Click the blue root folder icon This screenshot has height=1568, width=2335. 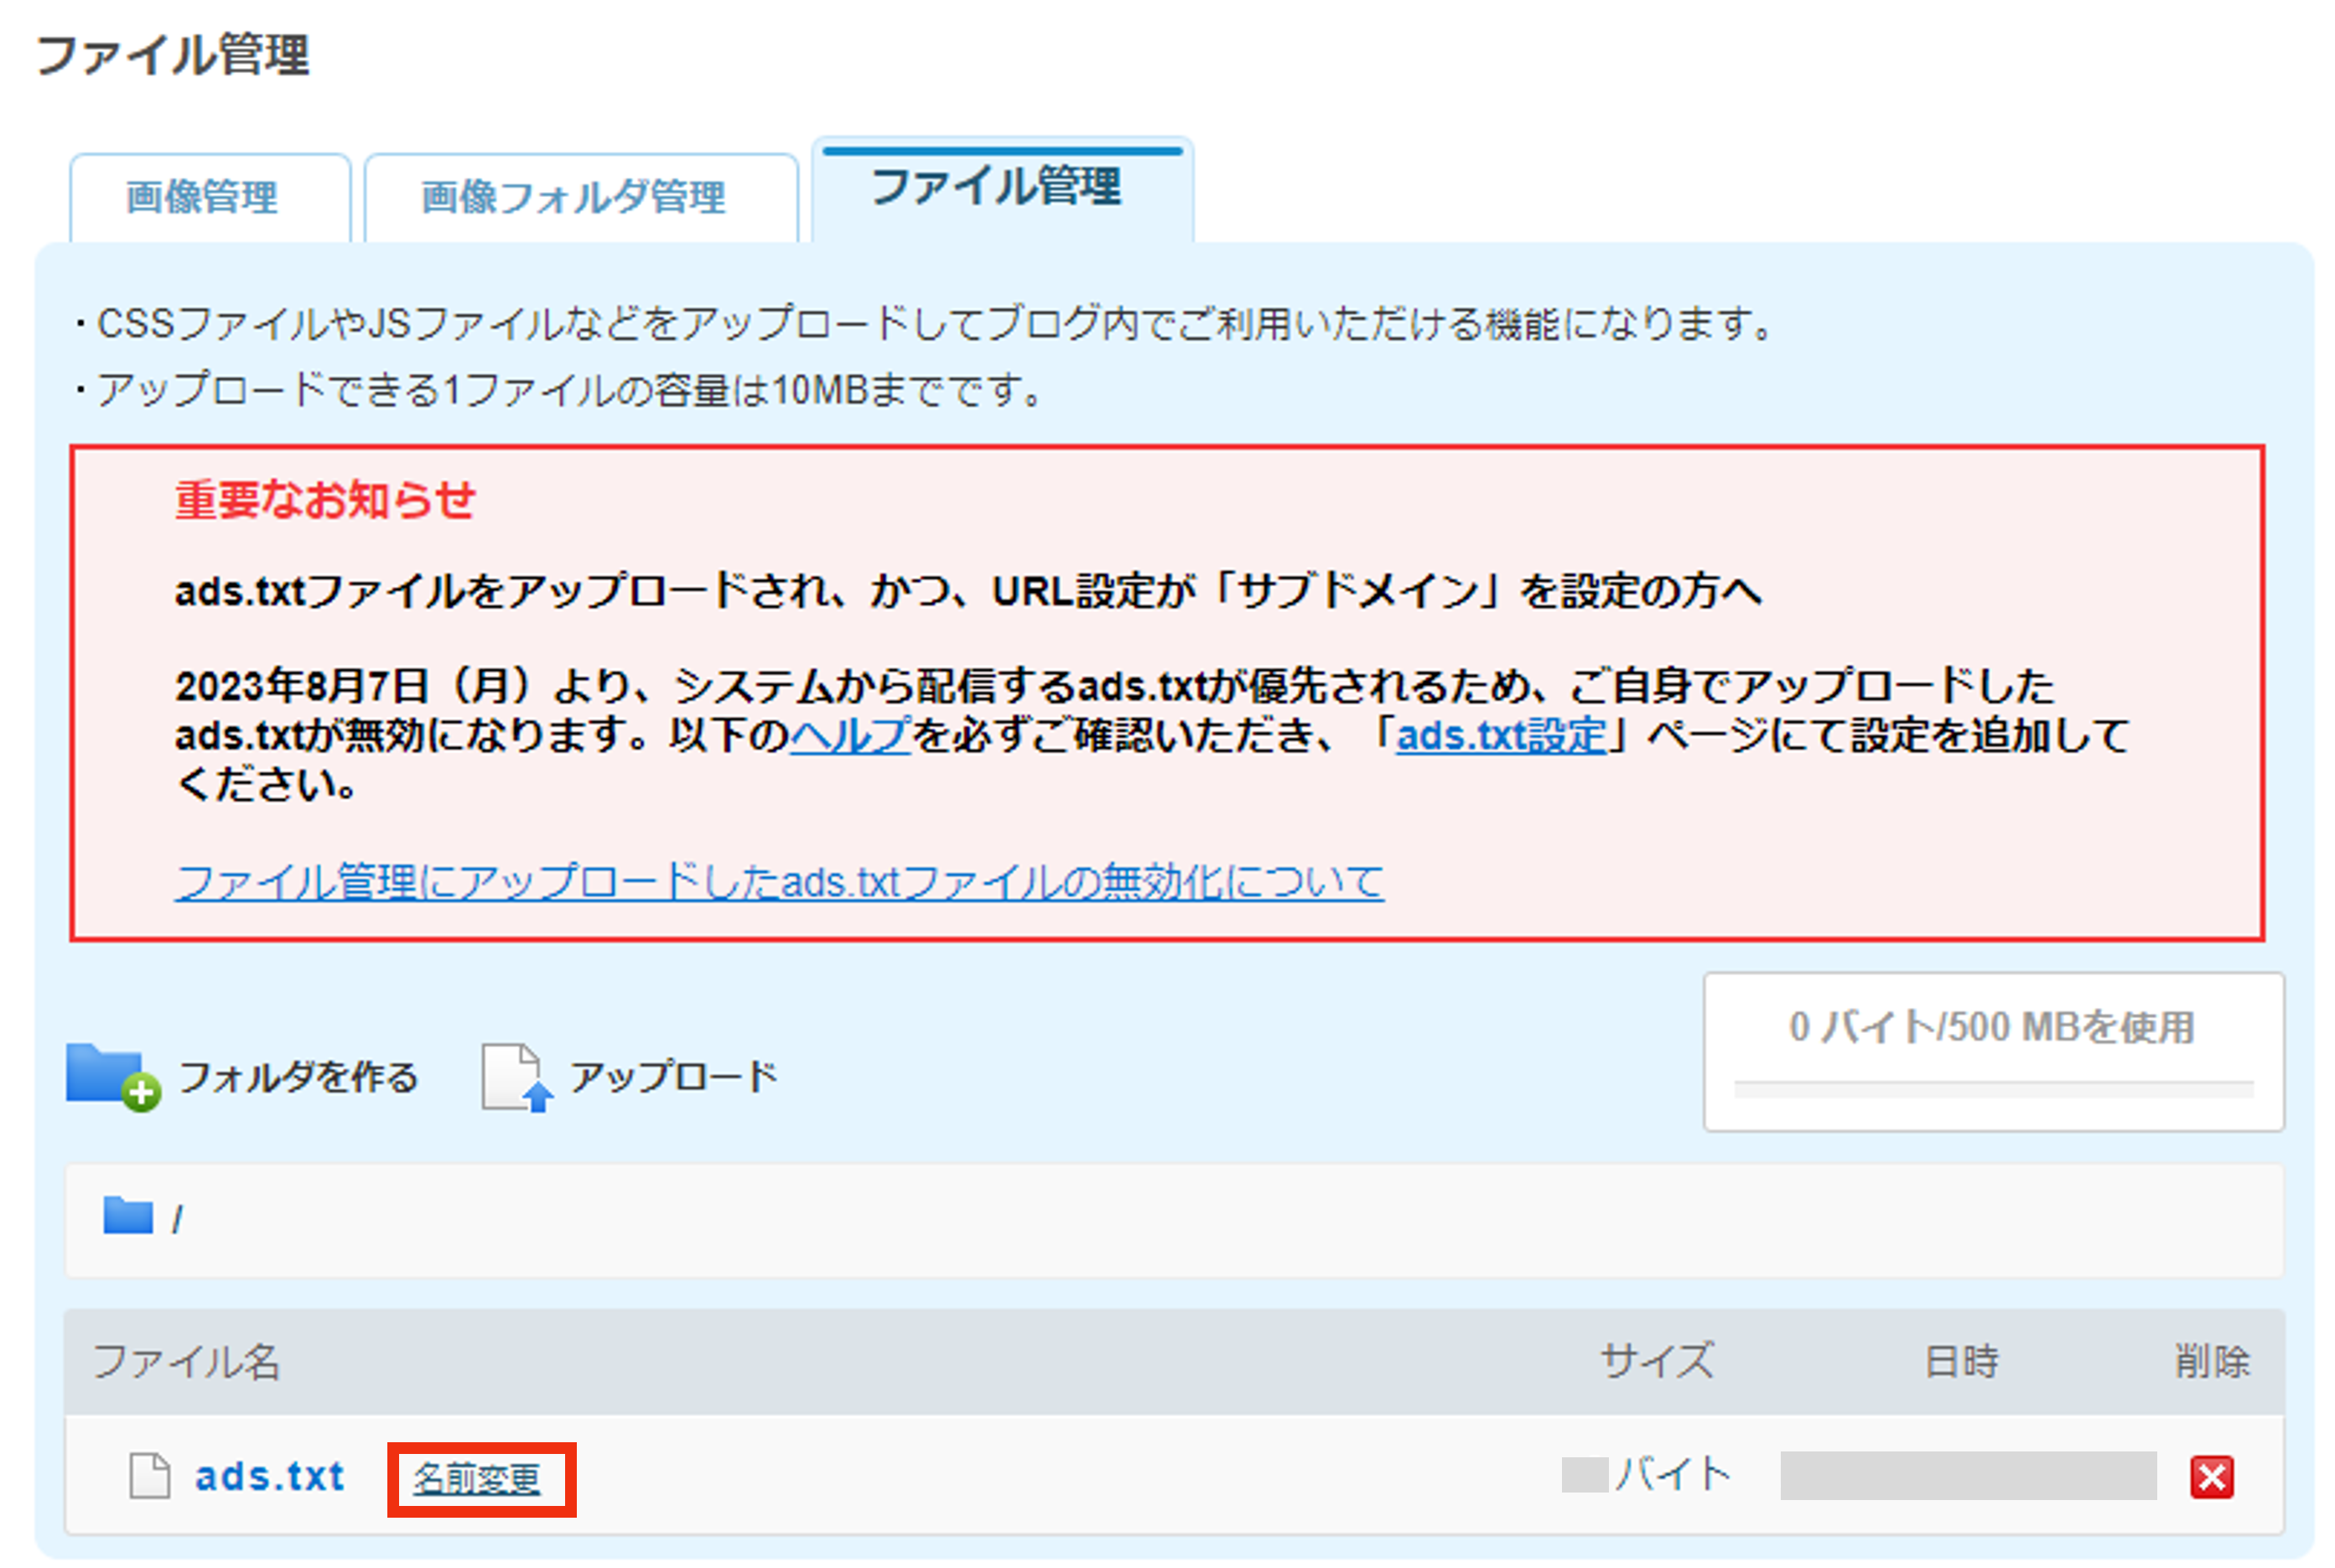click(x=128, y=1215)
